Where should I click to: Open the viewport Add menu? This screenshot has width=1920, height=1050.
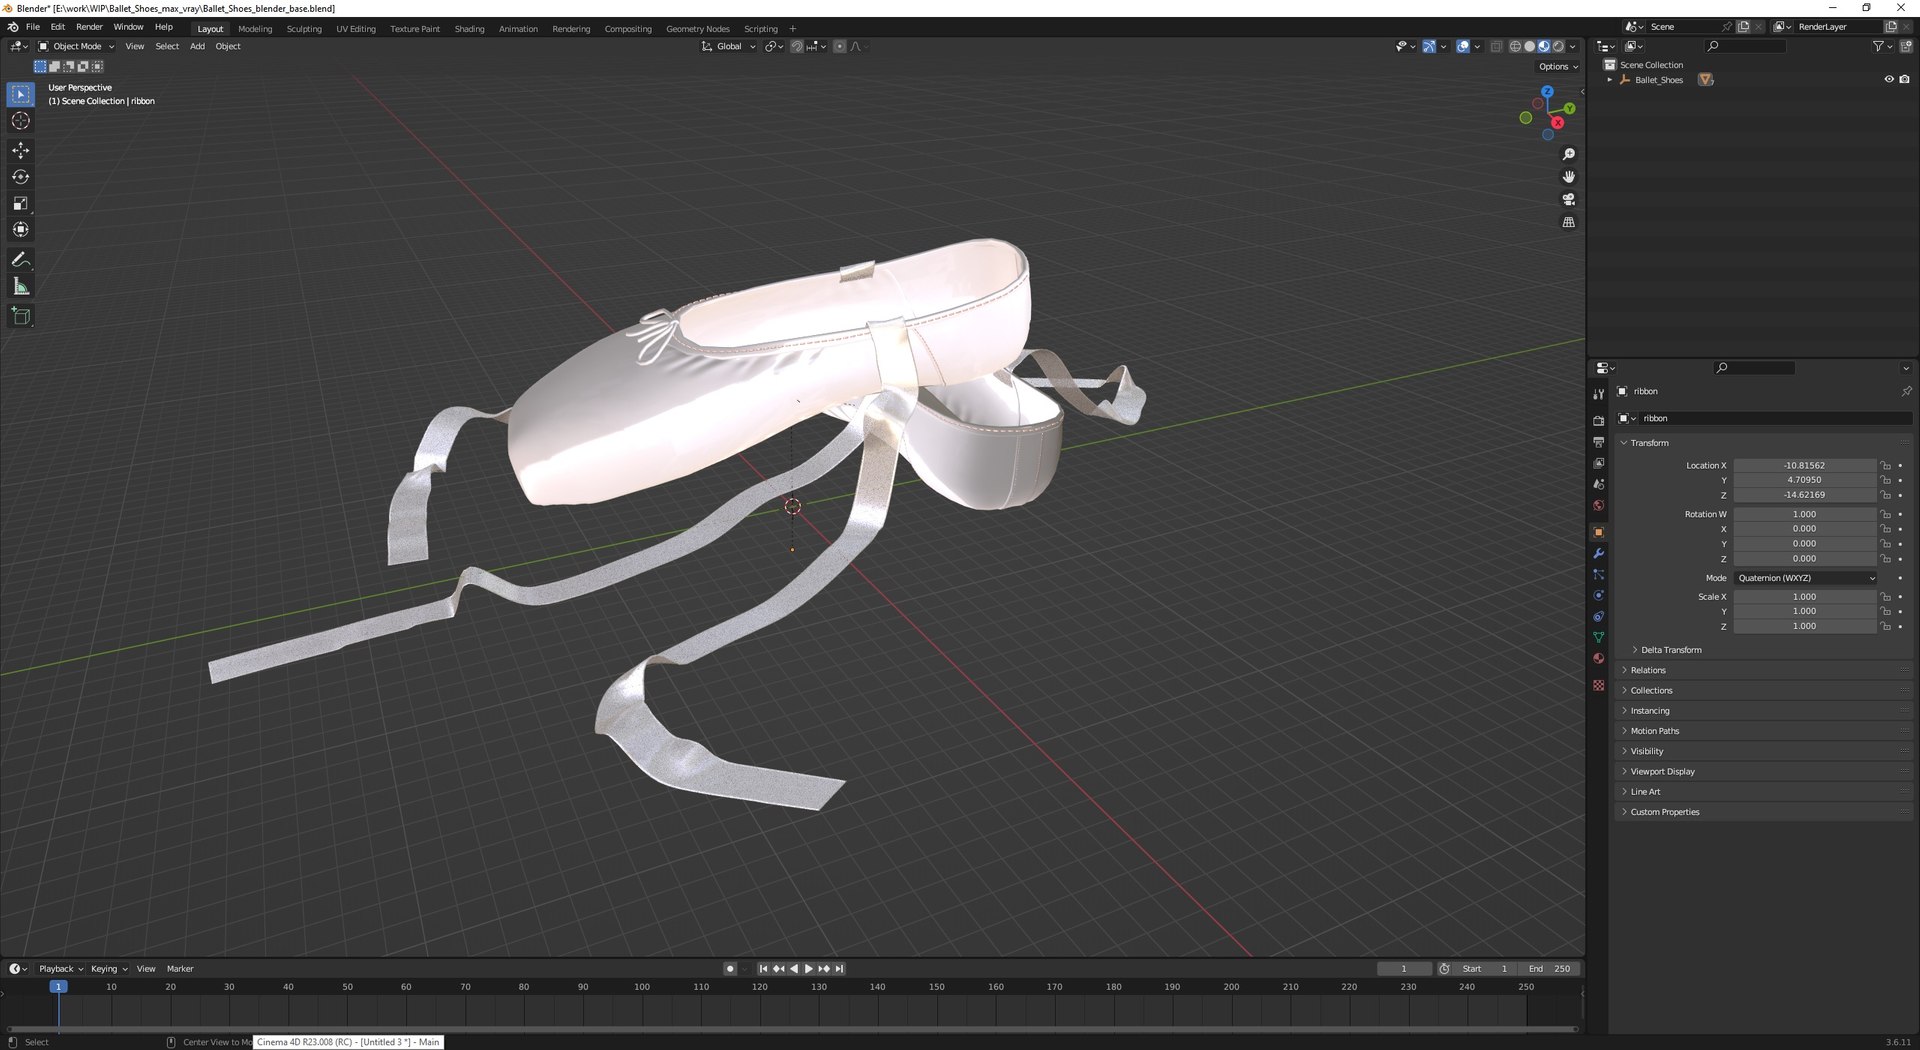pyautogui.click(x=197, y=46)
